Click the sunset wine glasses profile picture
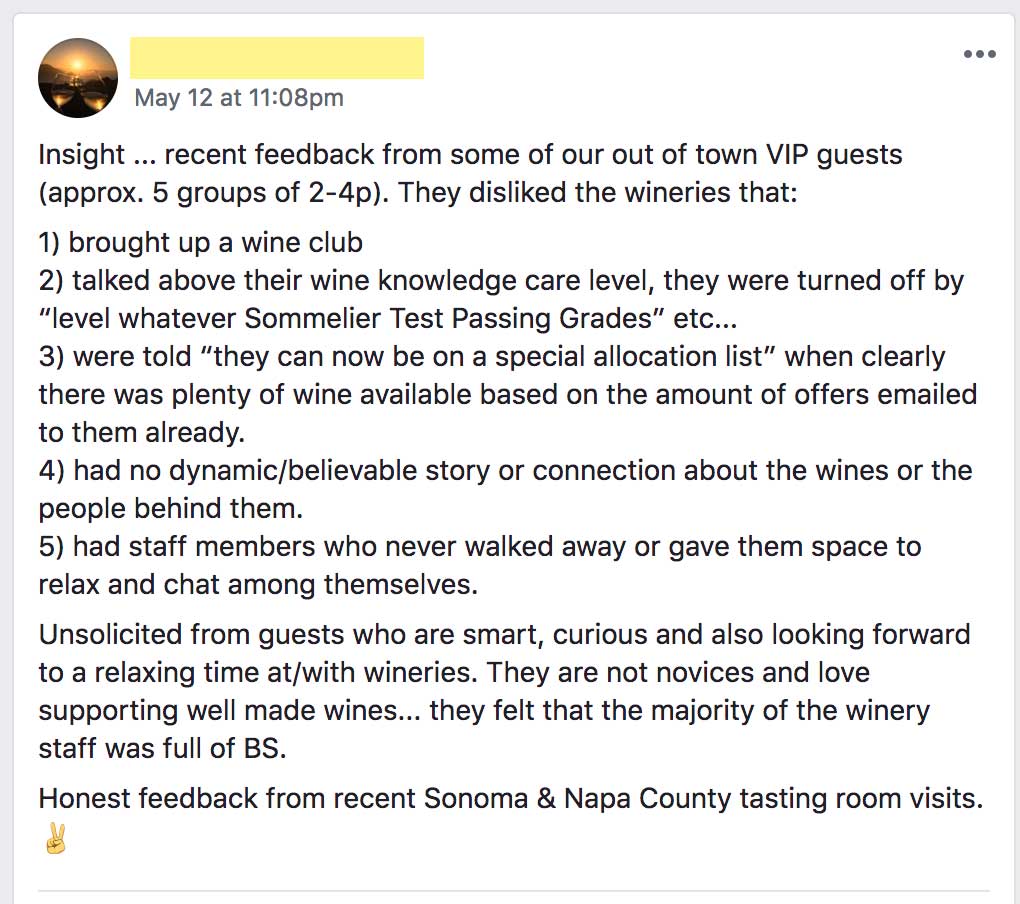This screenshot has width=1020, height=904. coord(78,78)
